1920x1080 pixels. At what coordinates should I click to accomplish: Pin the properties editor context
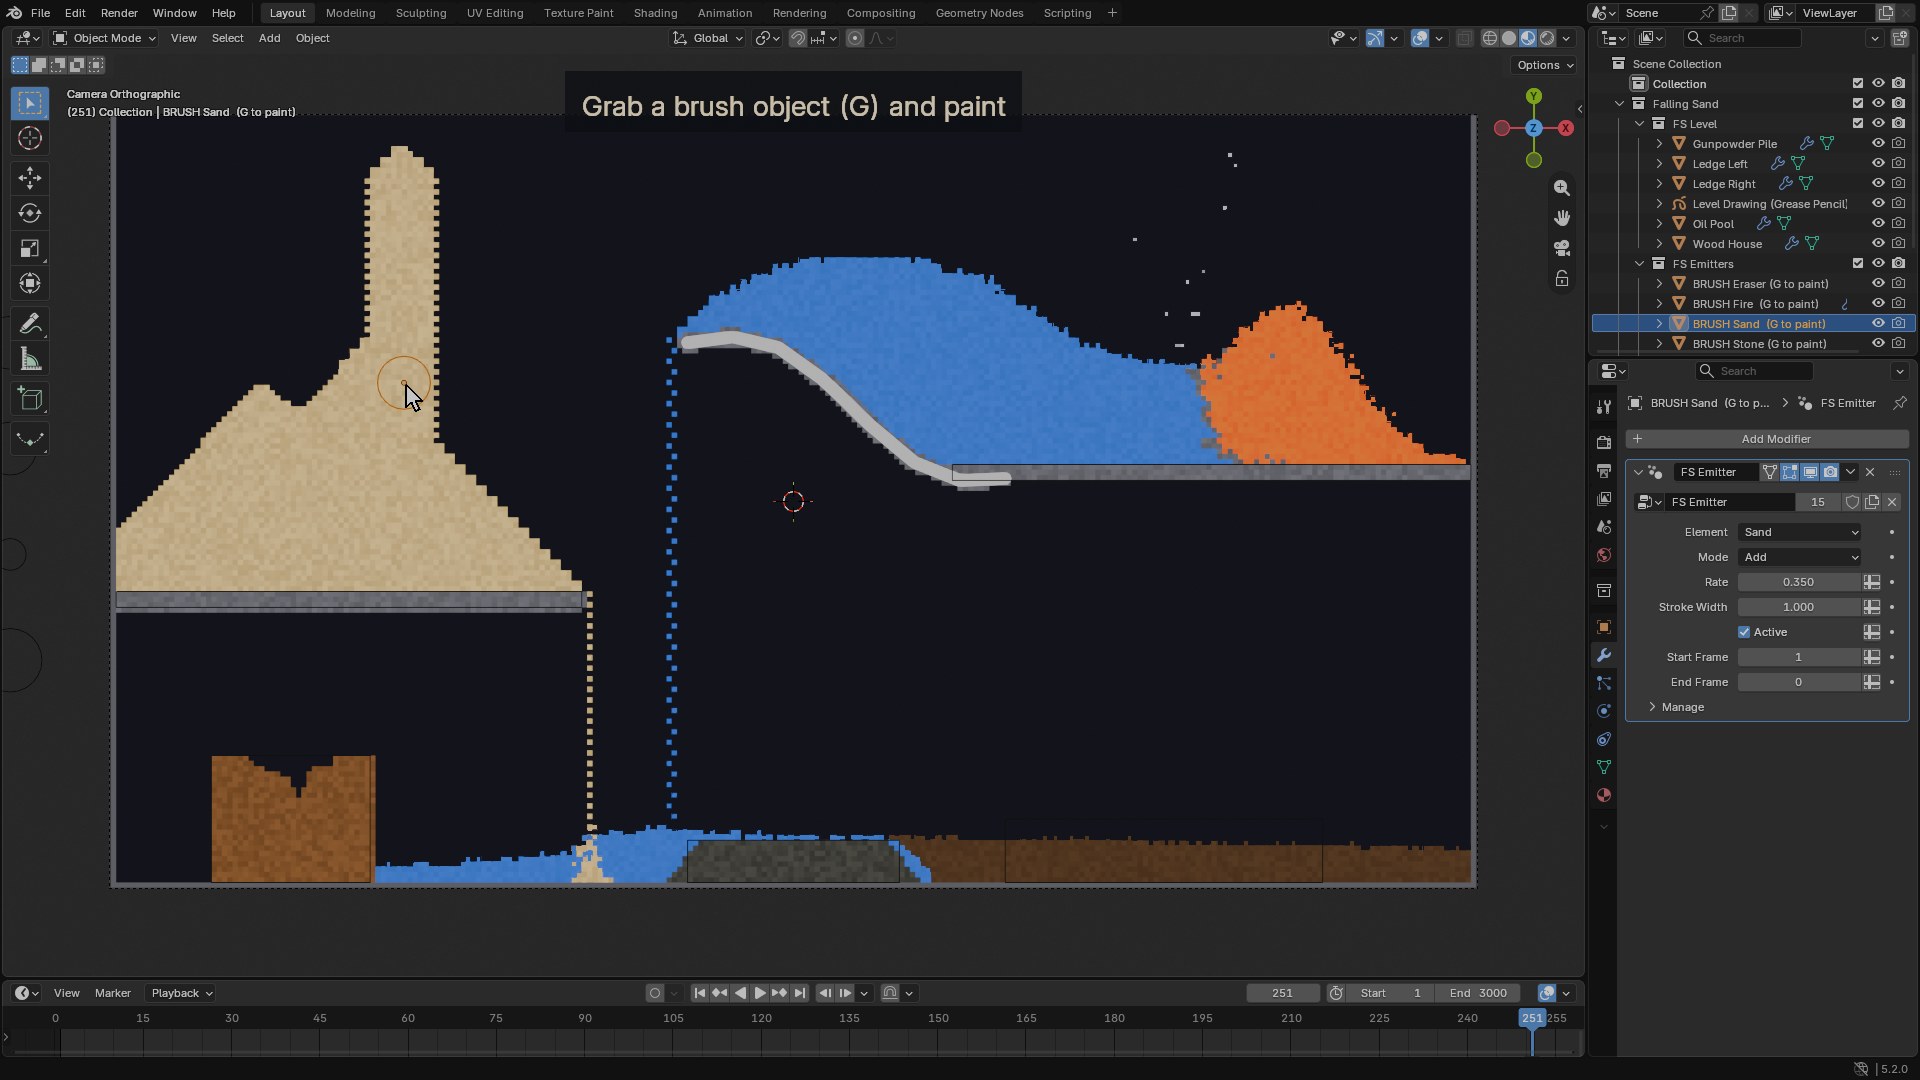pyautogui.click(x=1900, y=403)
